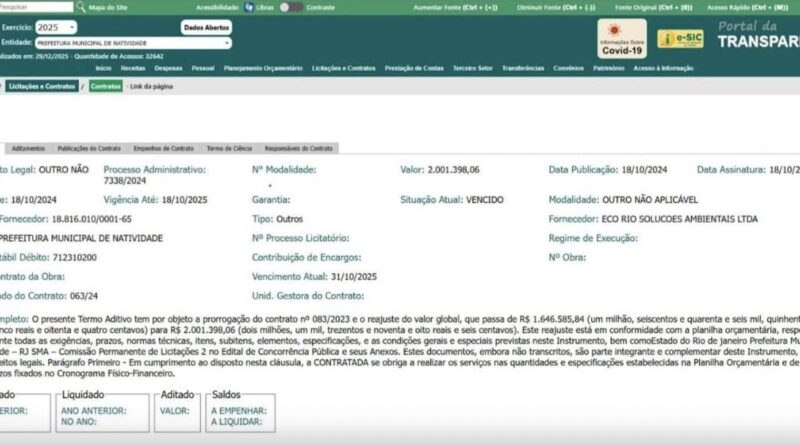Switch to the Aditamentos tab
The width and height of the screenshot is (800, 445).
(x=28, y=148)
